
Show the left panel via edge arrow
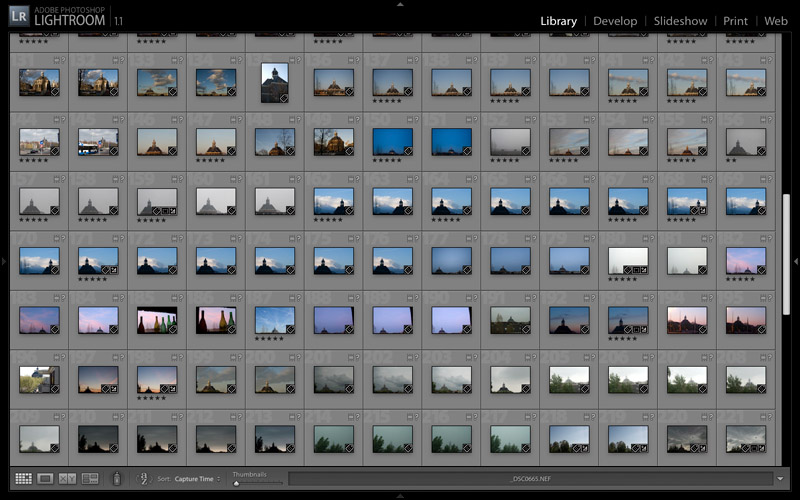click(4, 262)
